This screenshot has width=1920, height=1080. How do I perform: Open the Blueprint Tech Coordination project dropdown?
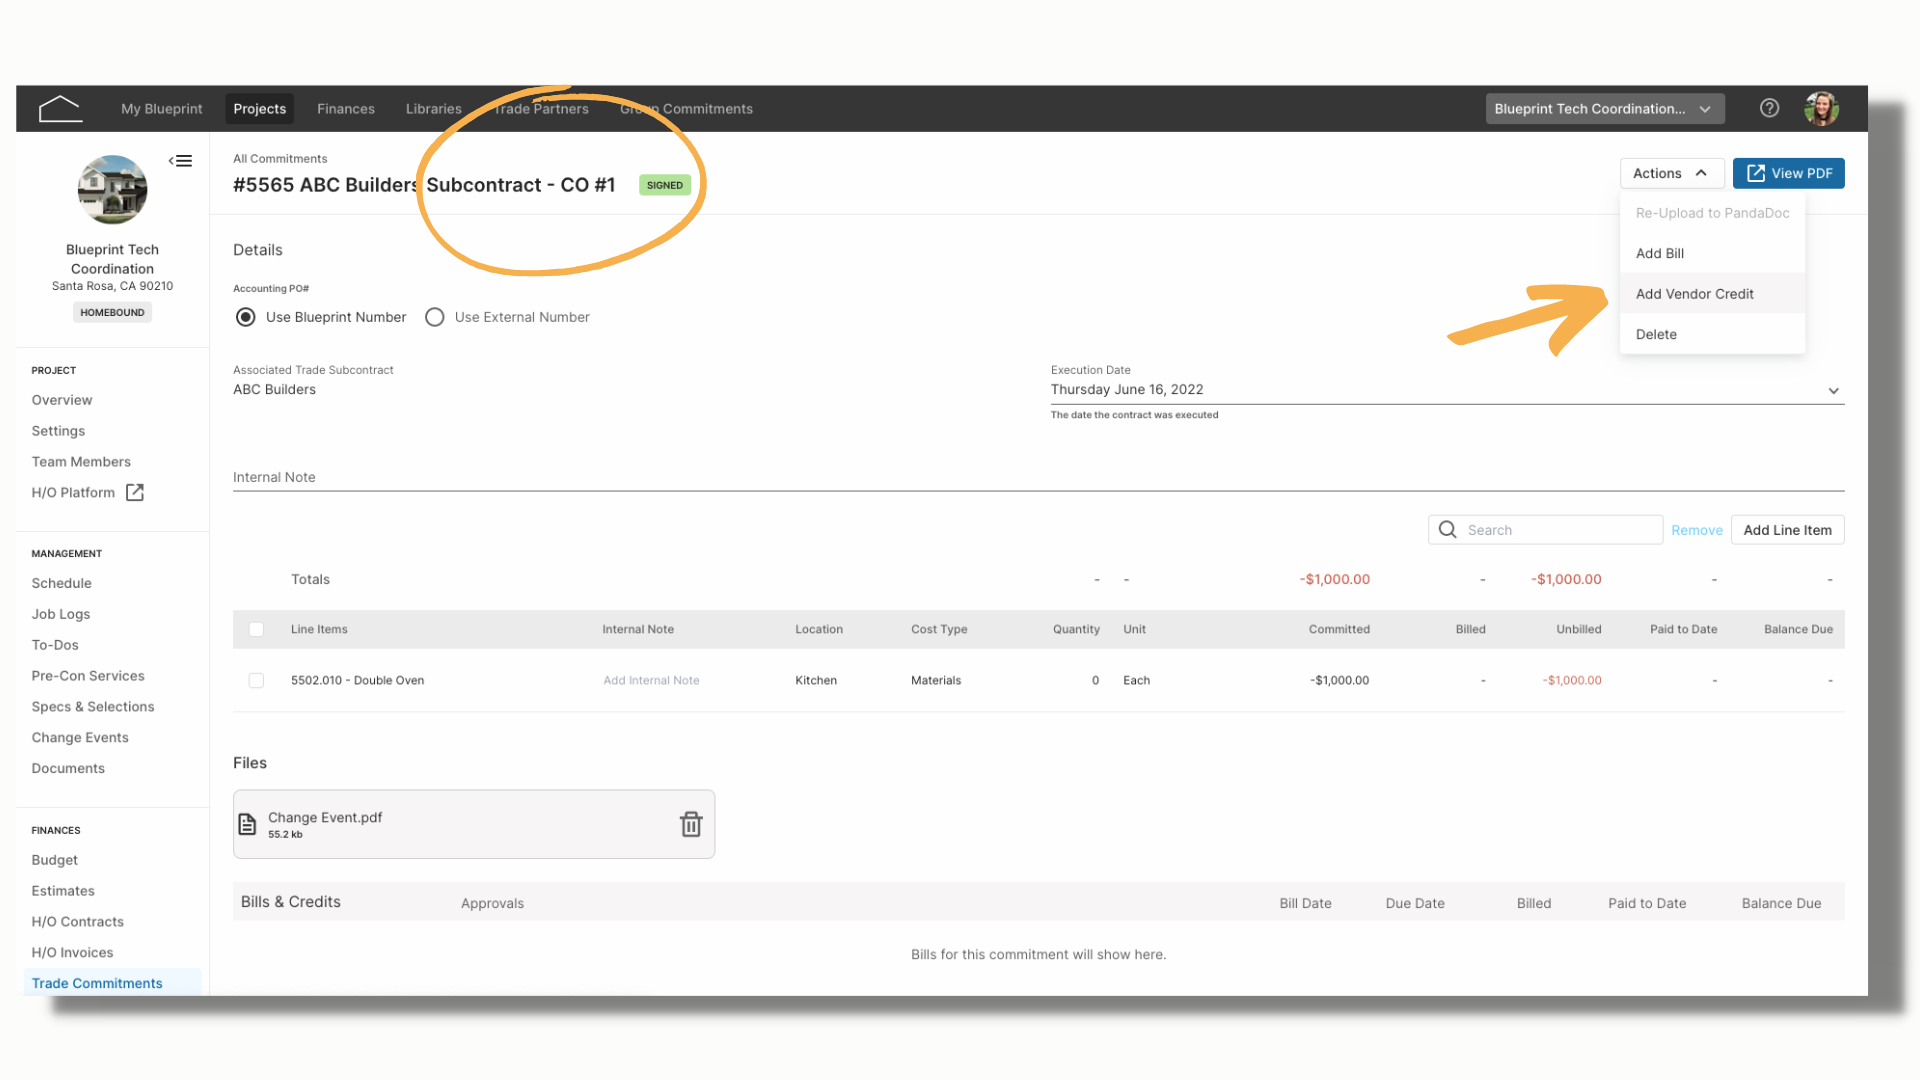point(1604,109)
